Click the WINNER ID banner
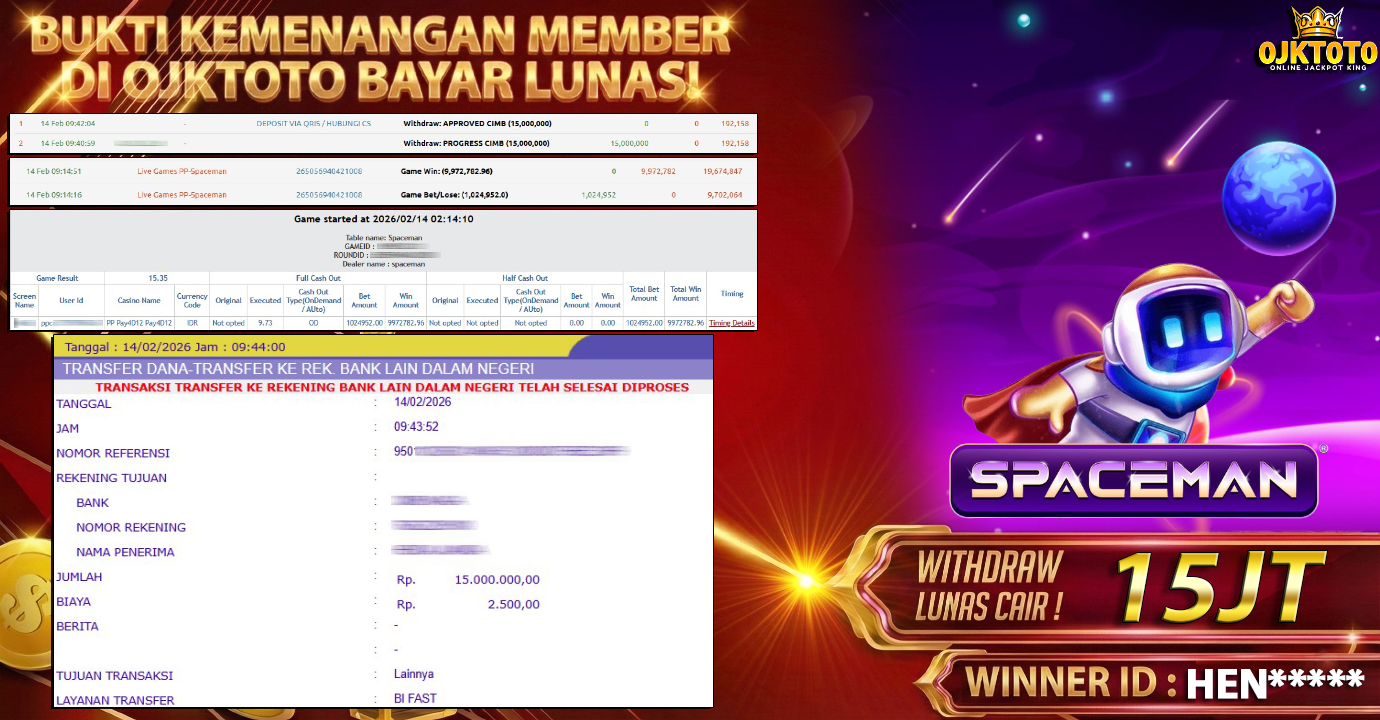Viewport: 1380px width, 720px height. pyautogui.click(x=1160, y=682)
